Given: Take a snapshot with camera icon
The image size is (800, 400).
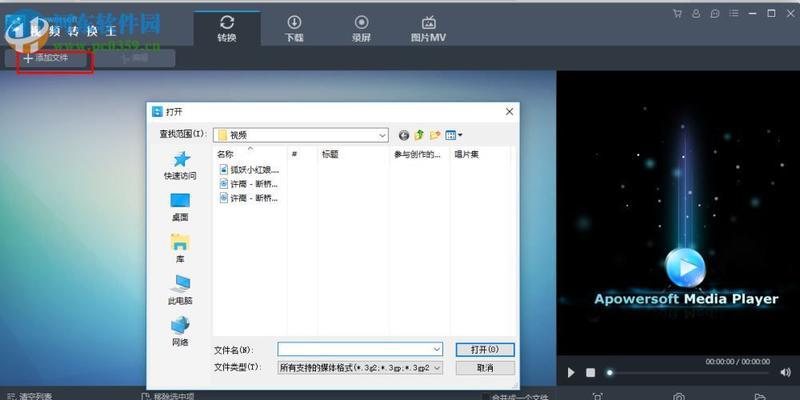Looking at the screenshot, I should click(x=679, y=396).
